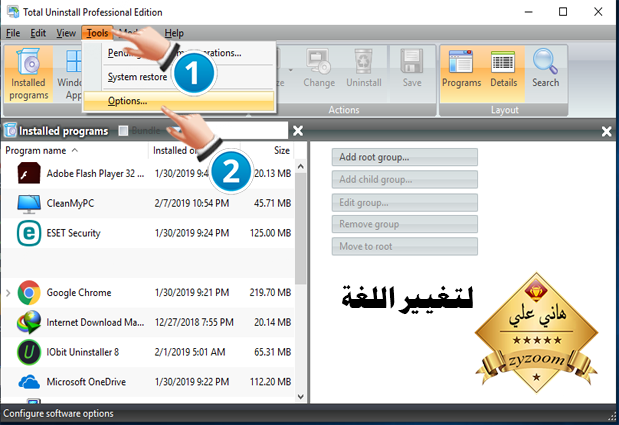Click the Add child group... button
Image resolution: width=619 pixels, height=425 pixels.
pos(405,180)
